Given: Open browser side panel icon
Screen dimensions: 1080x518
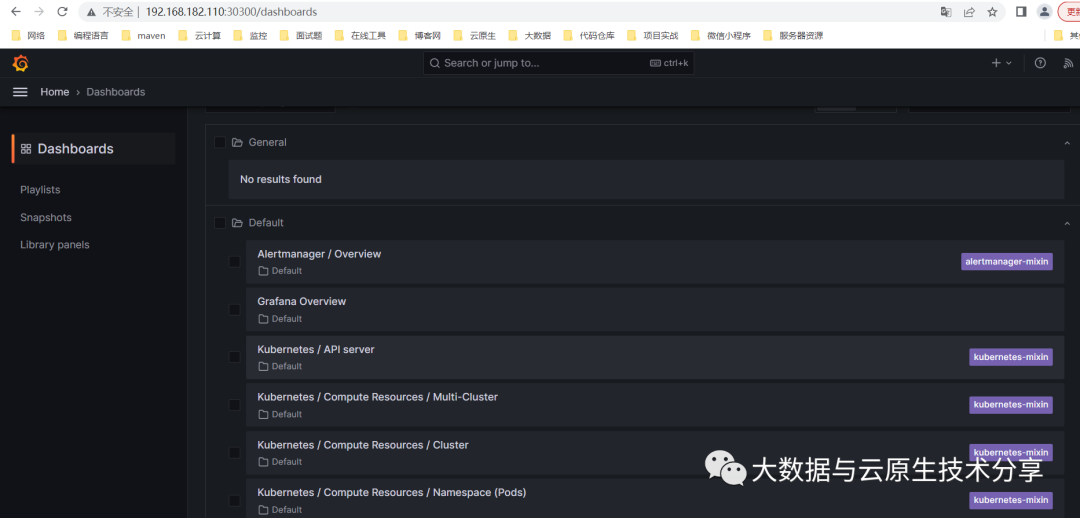Looking at the screenshot, I should coord(1021,12).
